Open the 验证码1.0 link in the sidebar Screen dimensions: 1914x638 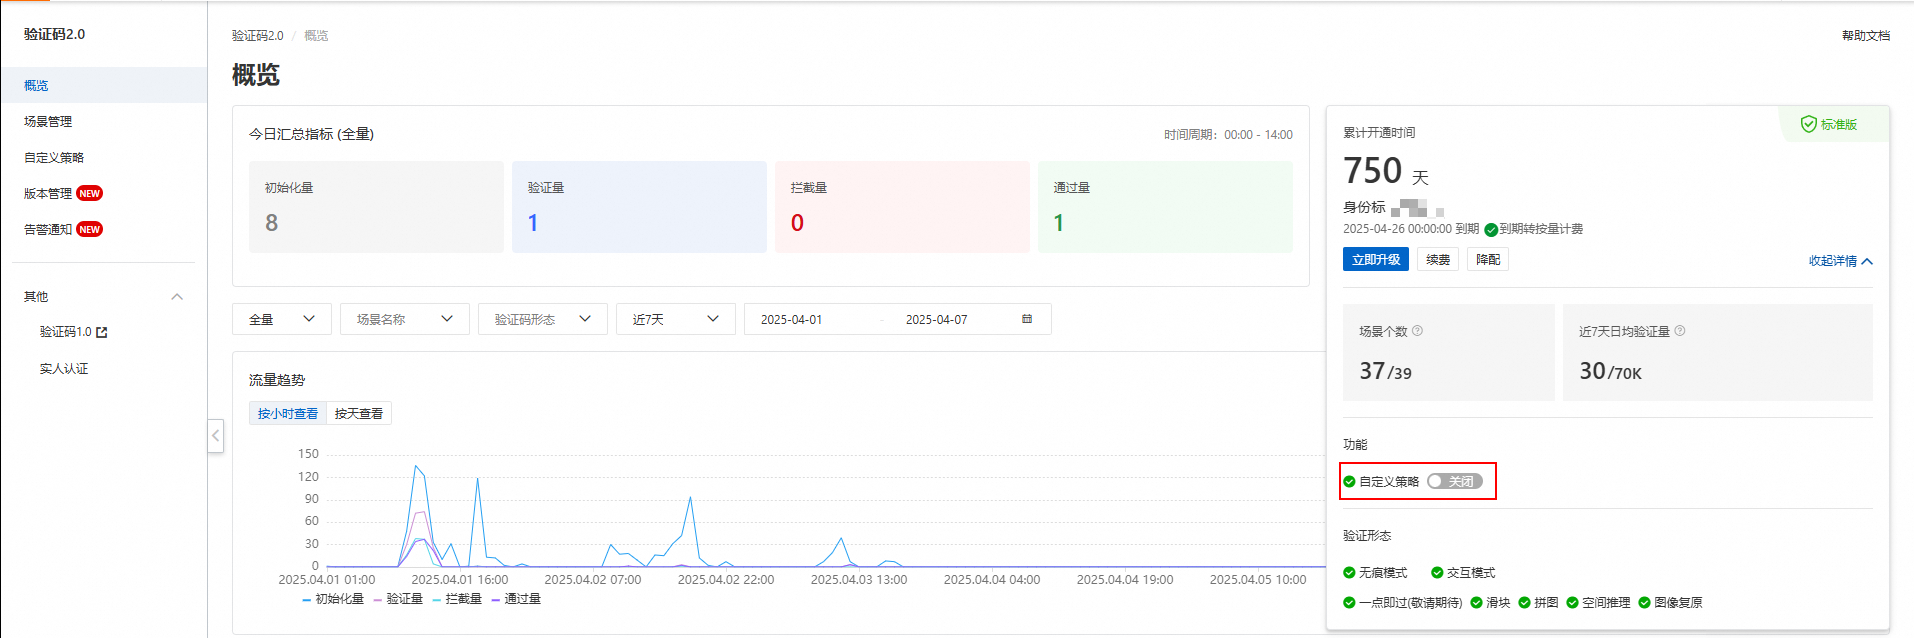66,332
